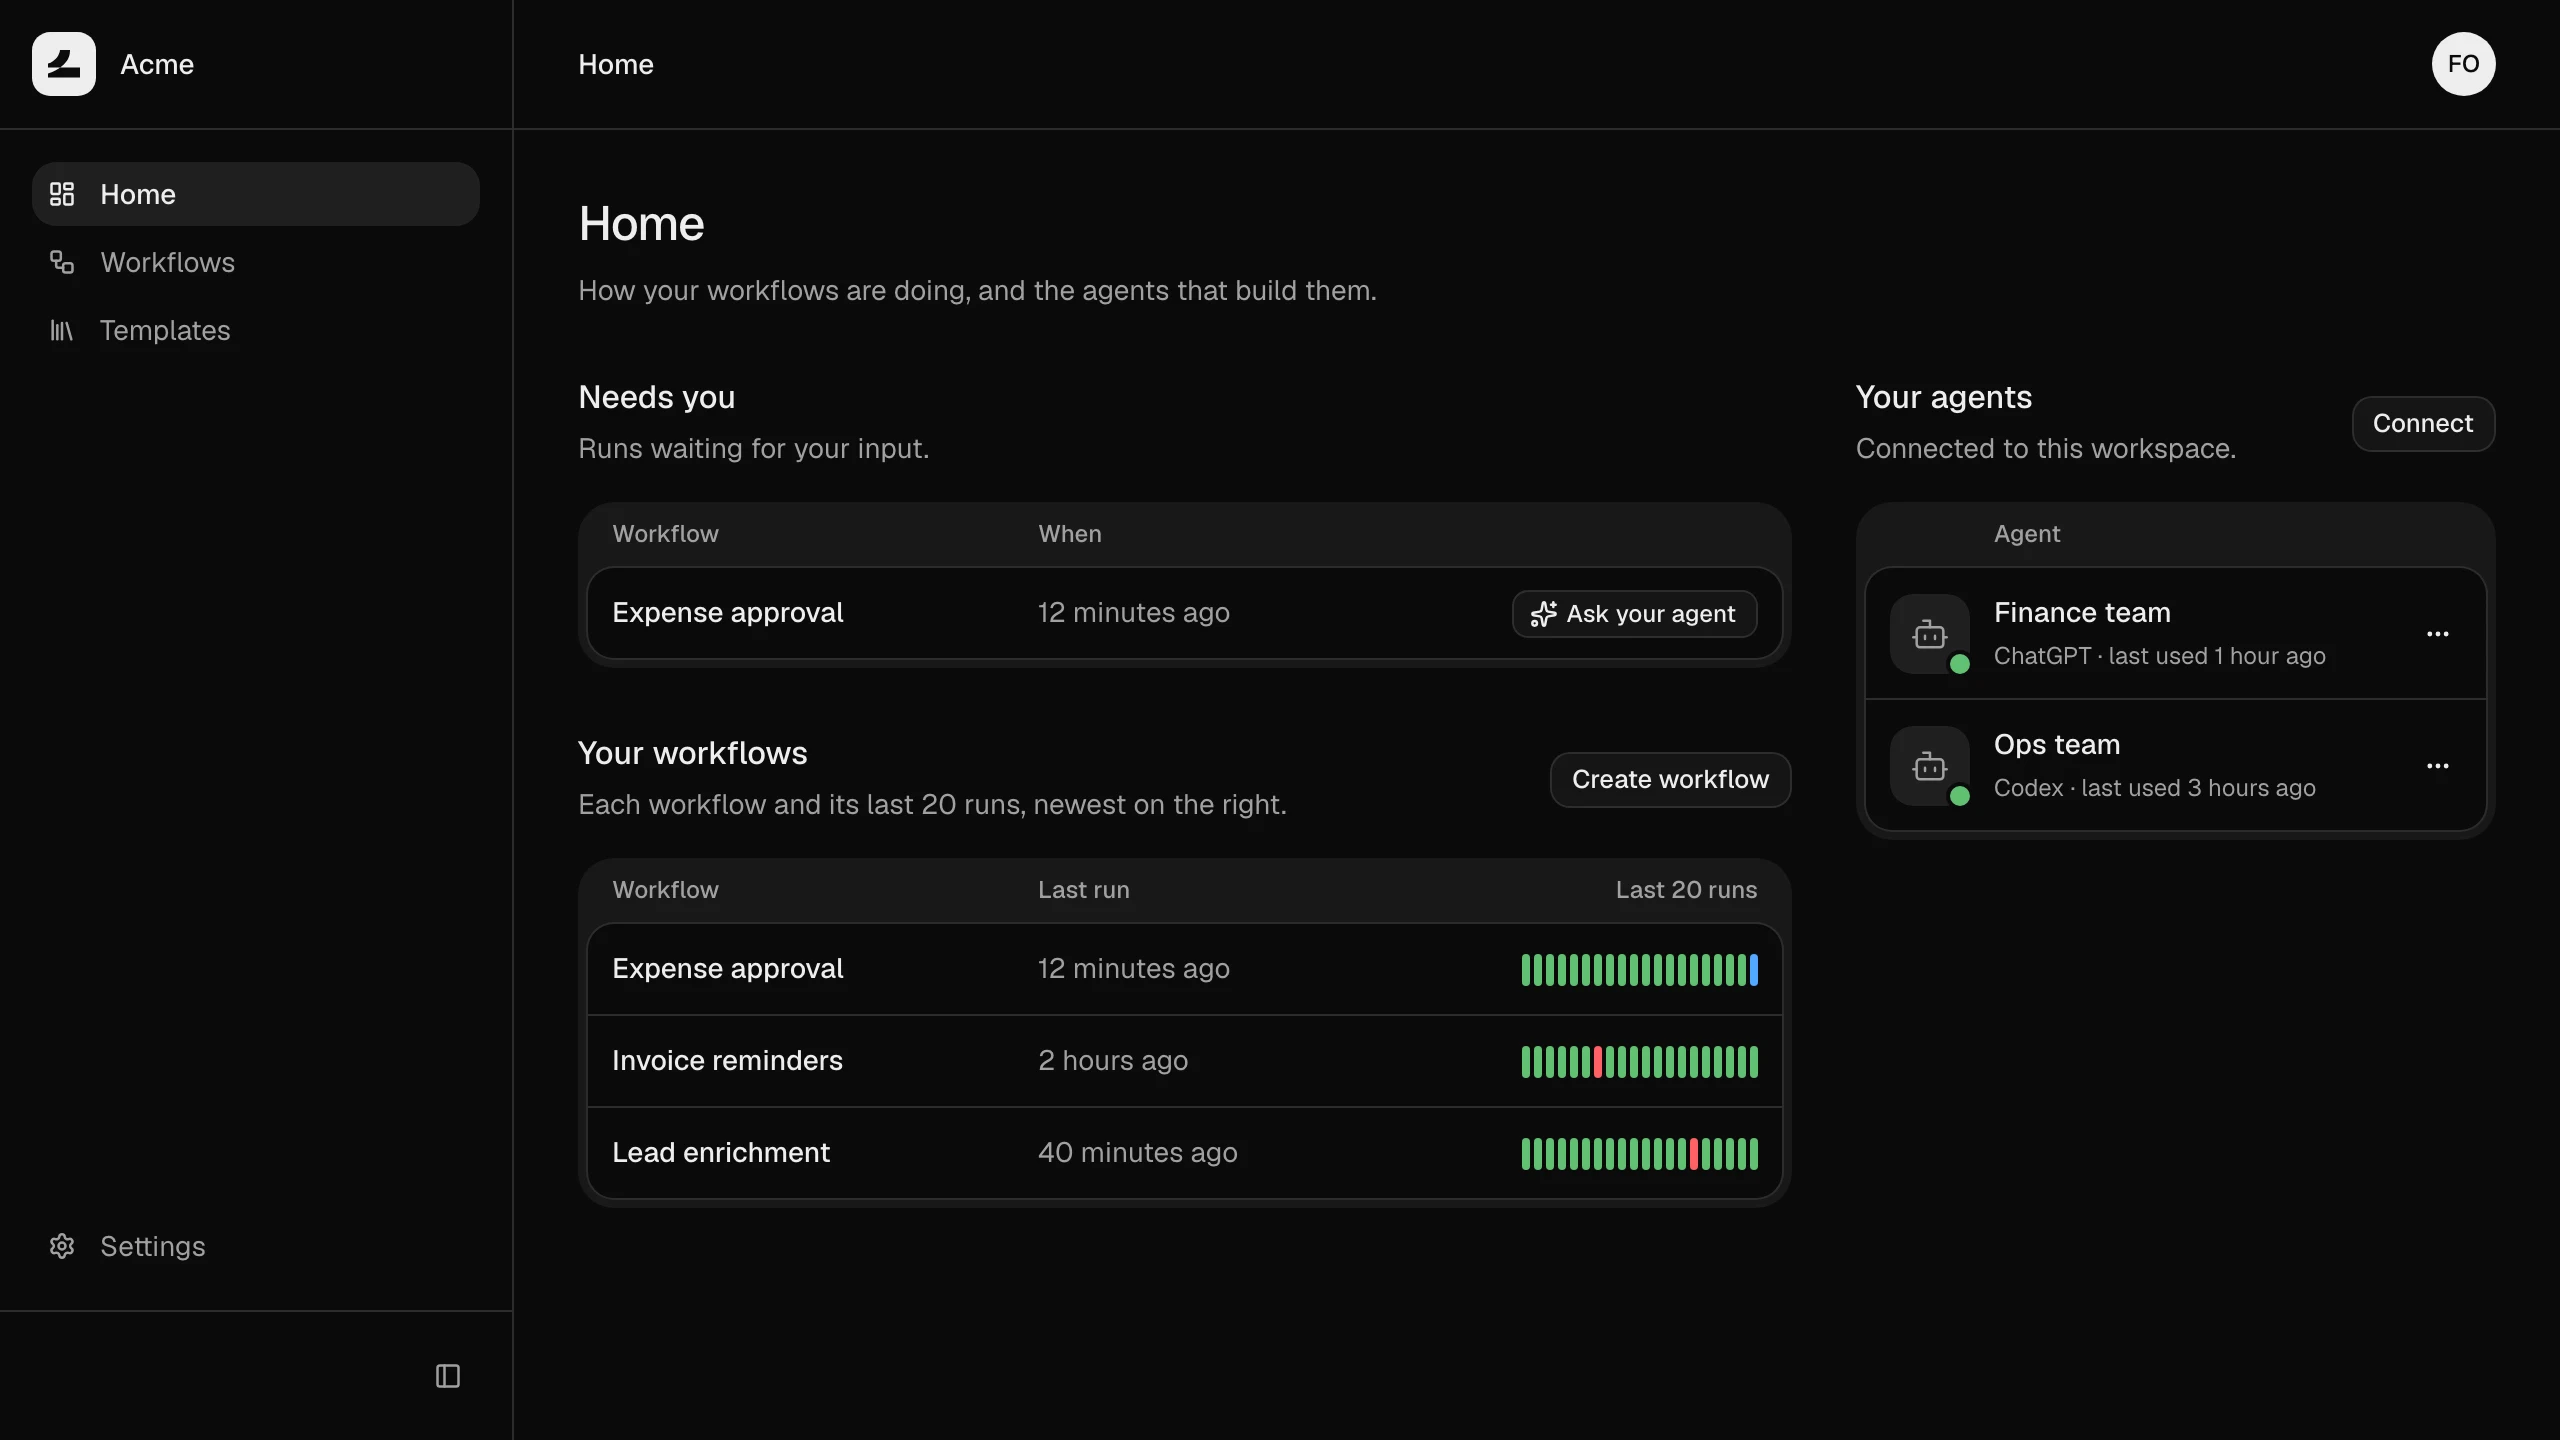Go to Home in the sidebar
2560x1440 pixels.
click(256, 194)
